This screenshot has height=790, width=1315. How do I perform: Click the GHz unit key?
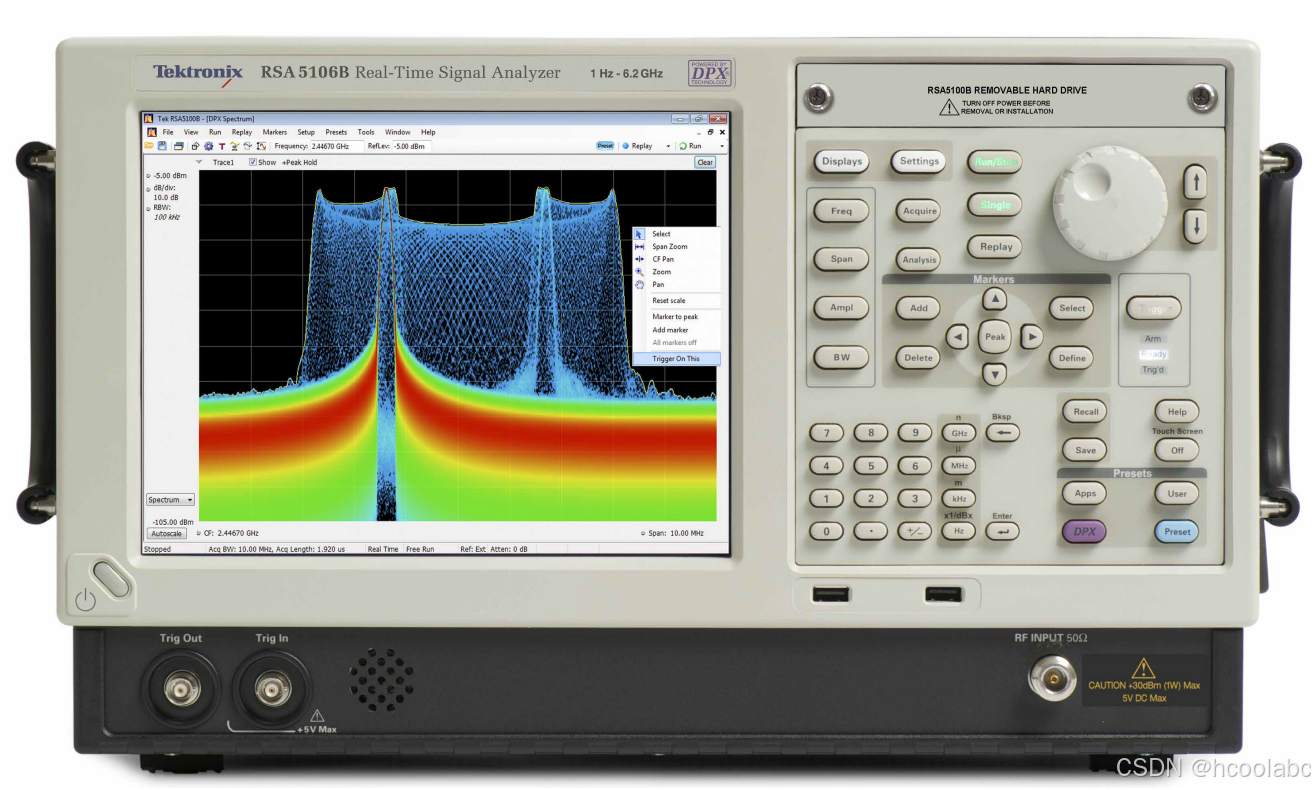pyautogui.click(x=958, y=433)
